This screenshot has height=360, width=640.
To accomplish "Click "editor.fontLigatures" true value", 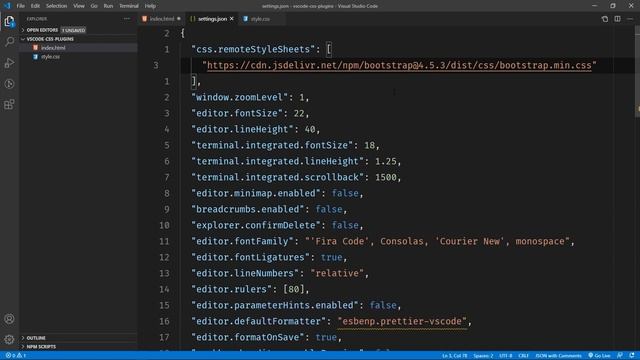I will (x=331, y=258).
